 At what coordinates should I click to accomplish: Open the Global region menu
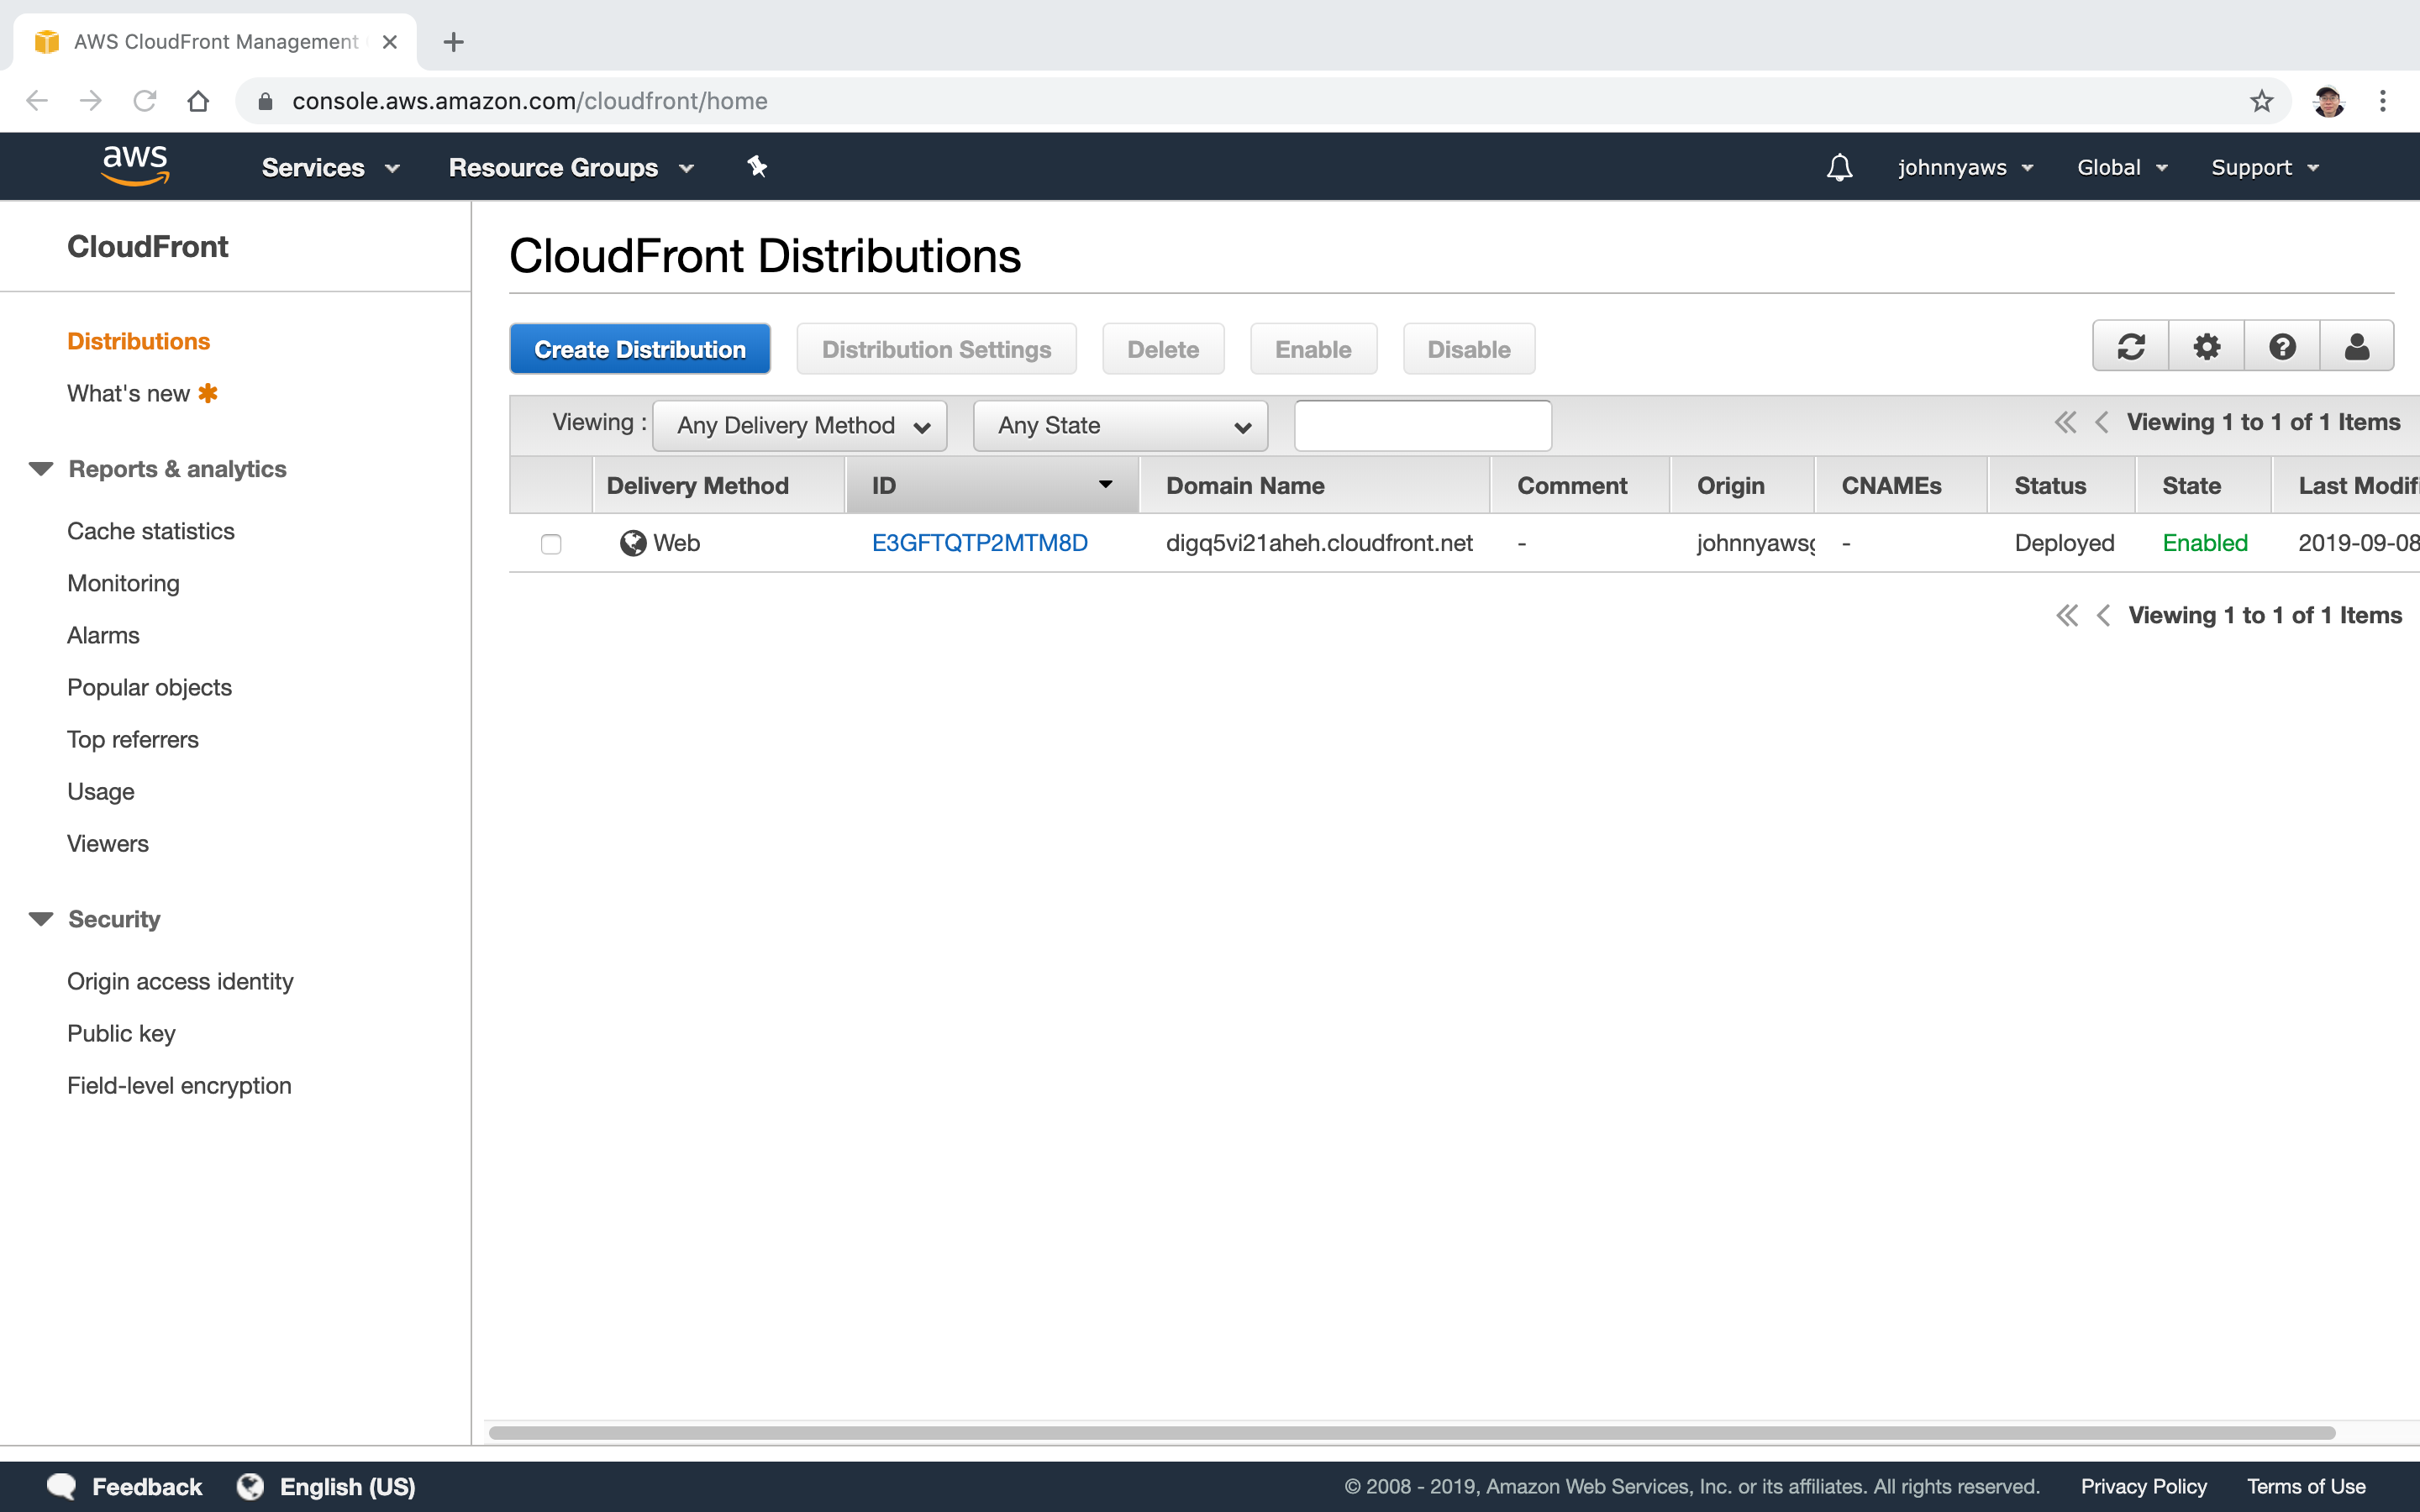pos(2122,167)
